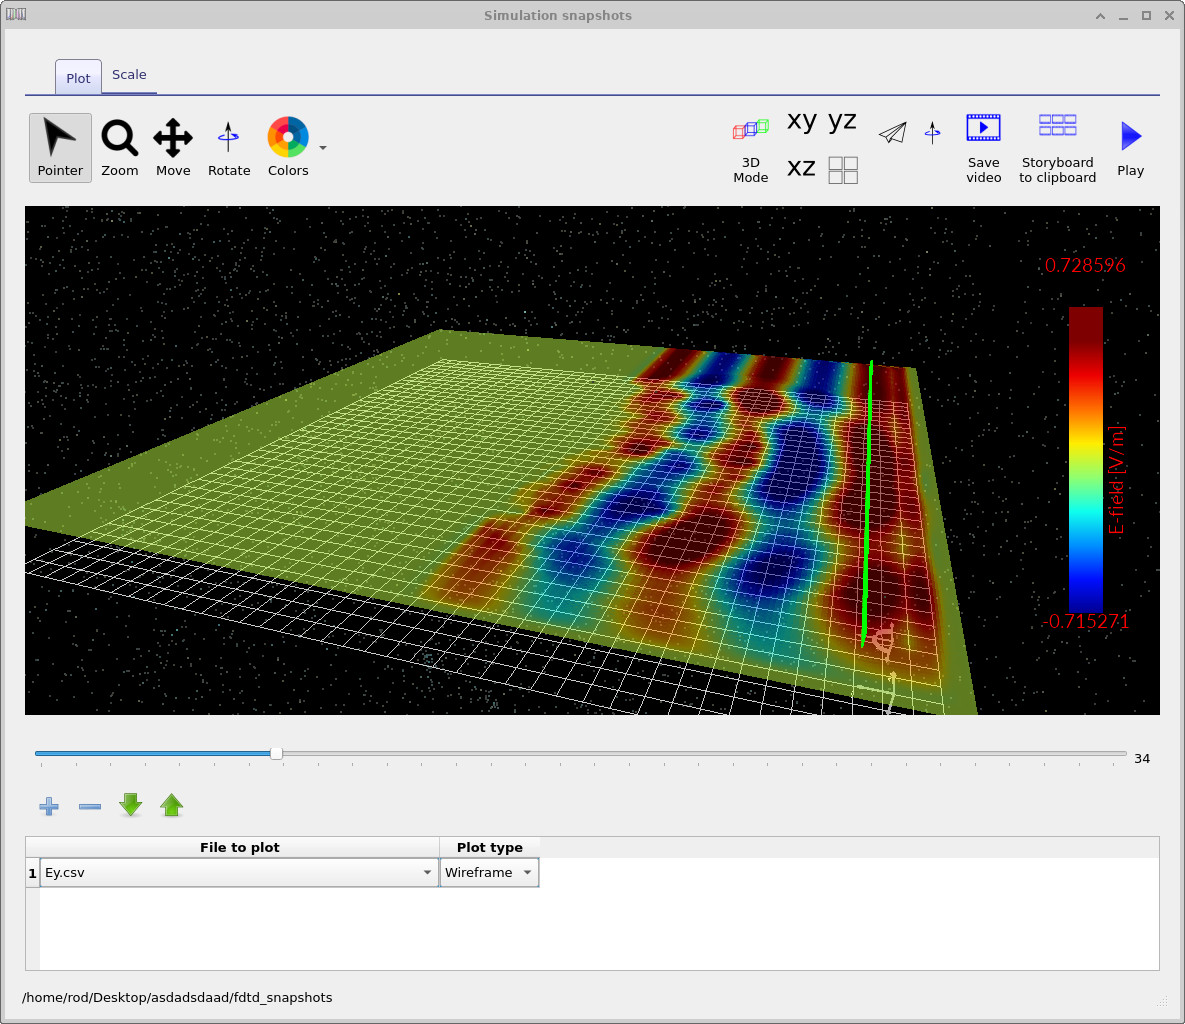Image resolution: width=1185 pixels, height=1024 pixels.
Task: Open the Colors wheel tool
Action: click(x=288, y=148)
